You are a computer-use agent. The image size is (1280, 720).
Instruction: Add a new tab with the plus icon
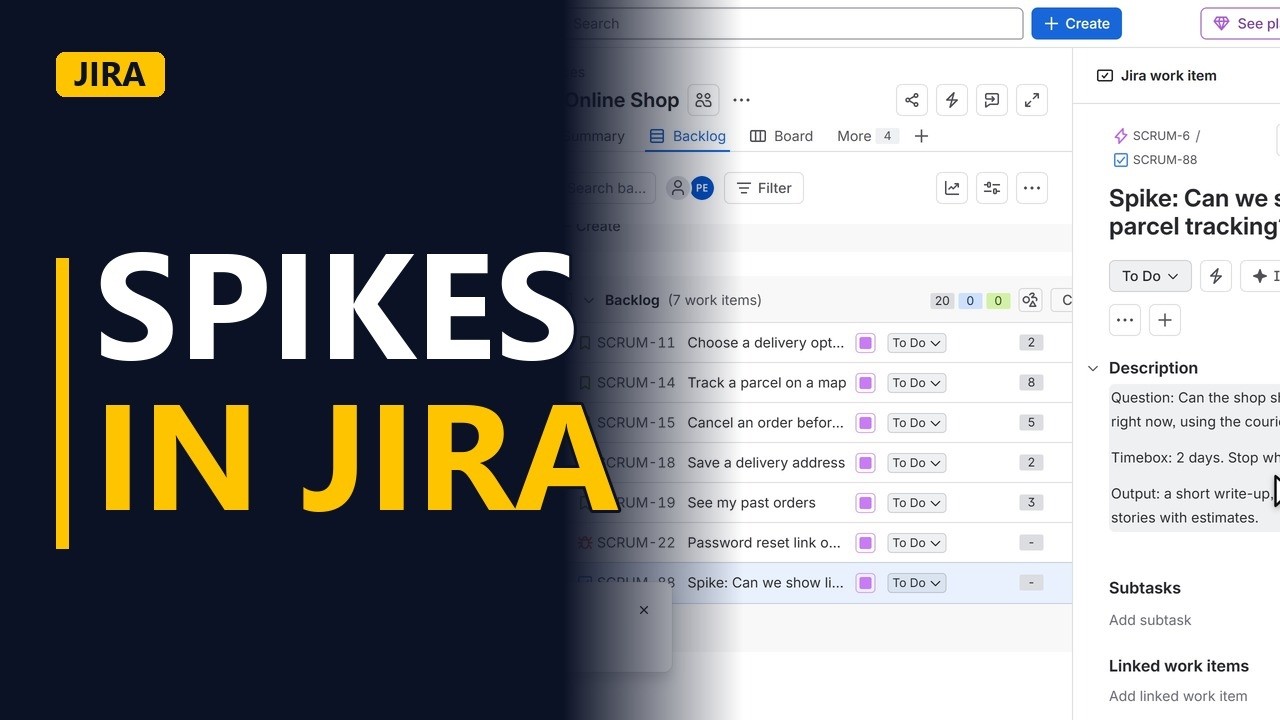point(921,136)
